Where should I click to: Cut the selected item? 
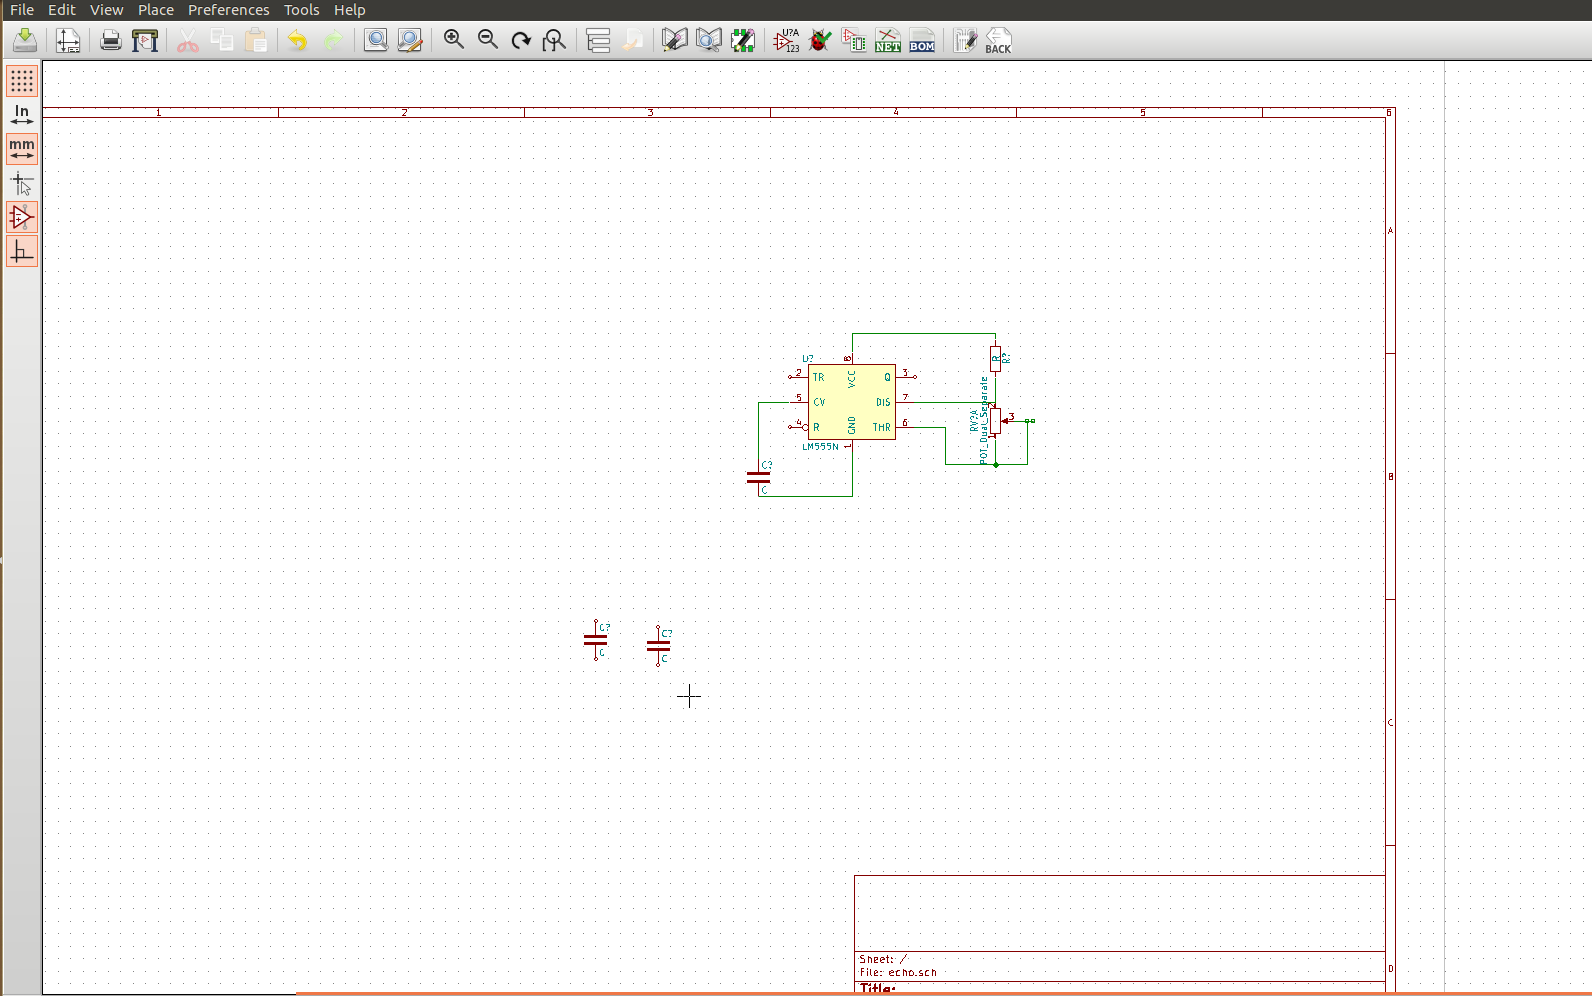[x=188, y=40]
